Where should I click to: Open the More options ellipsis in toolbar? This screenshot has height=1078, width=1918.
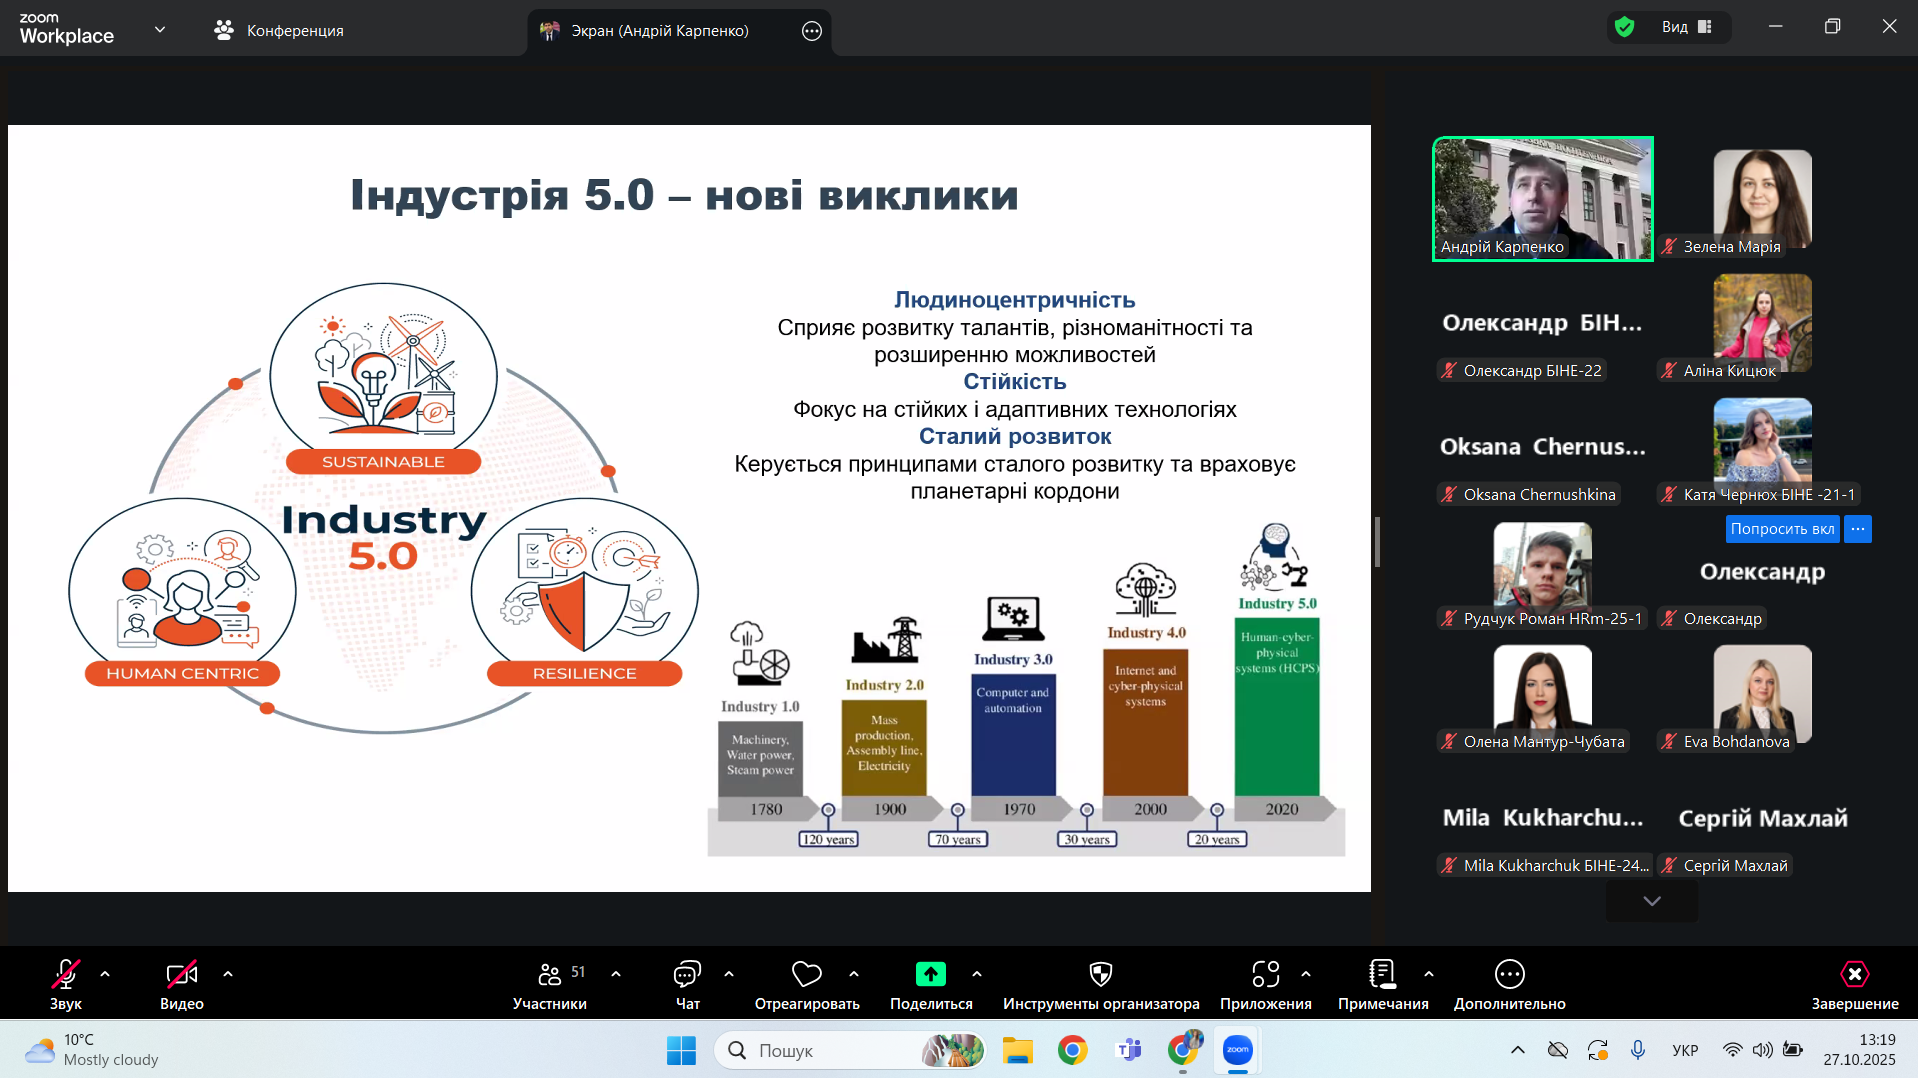[1509, 974]
